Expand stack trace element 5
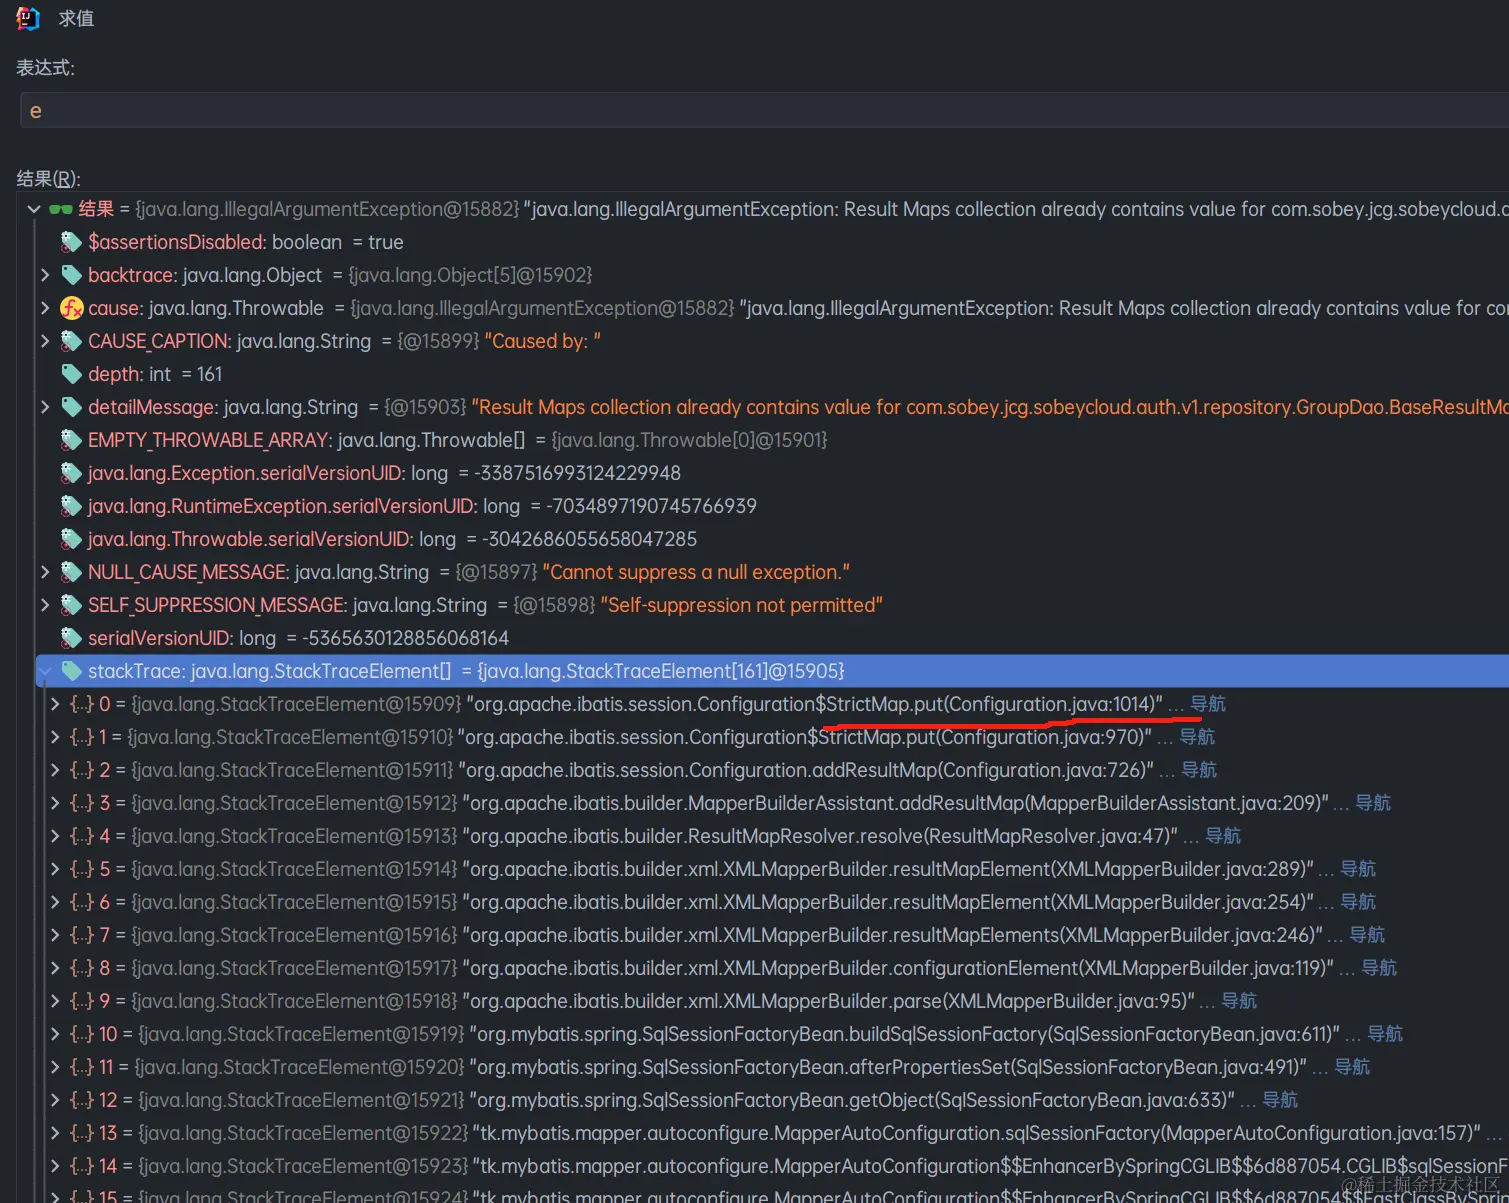 tap(56, 869)
